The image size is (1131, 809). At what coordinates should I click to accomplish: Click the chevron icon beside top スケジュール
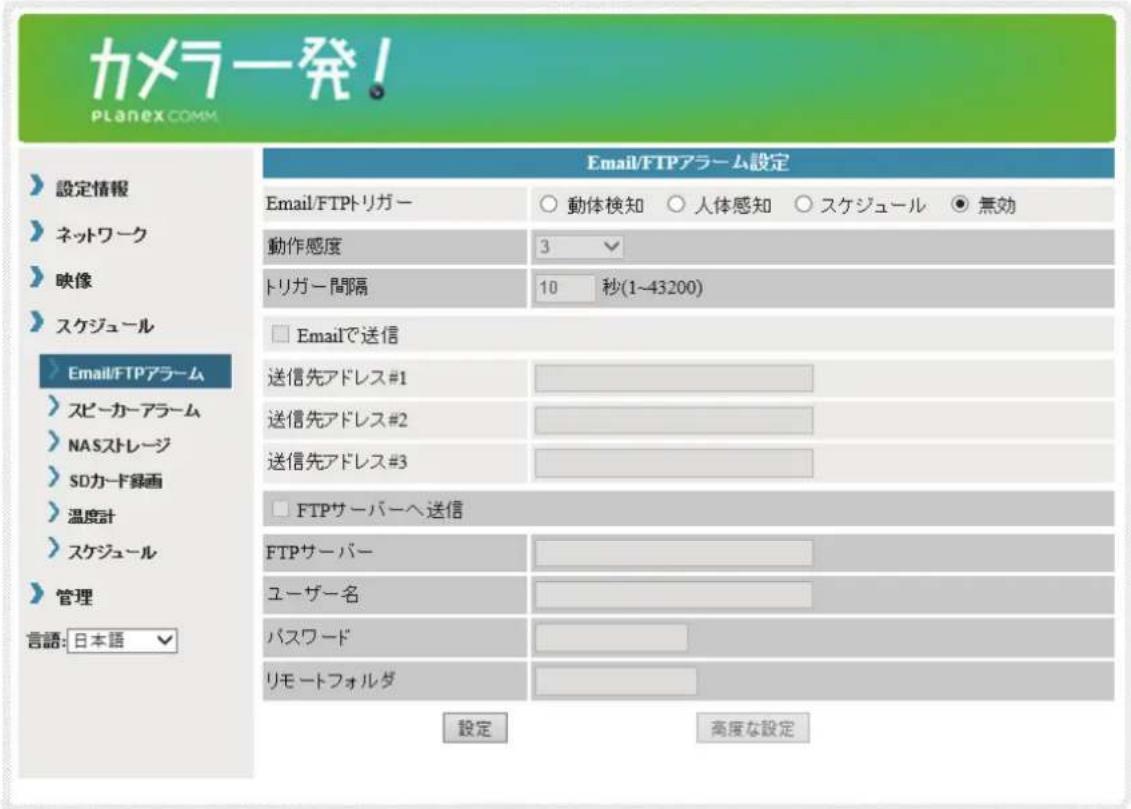37,322
